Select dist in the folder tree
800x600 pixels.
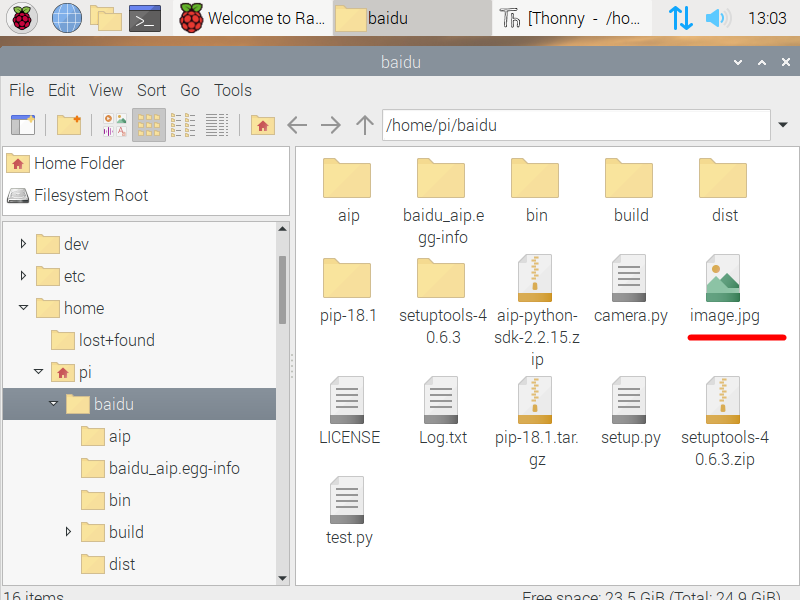click(x=108, y=564)
